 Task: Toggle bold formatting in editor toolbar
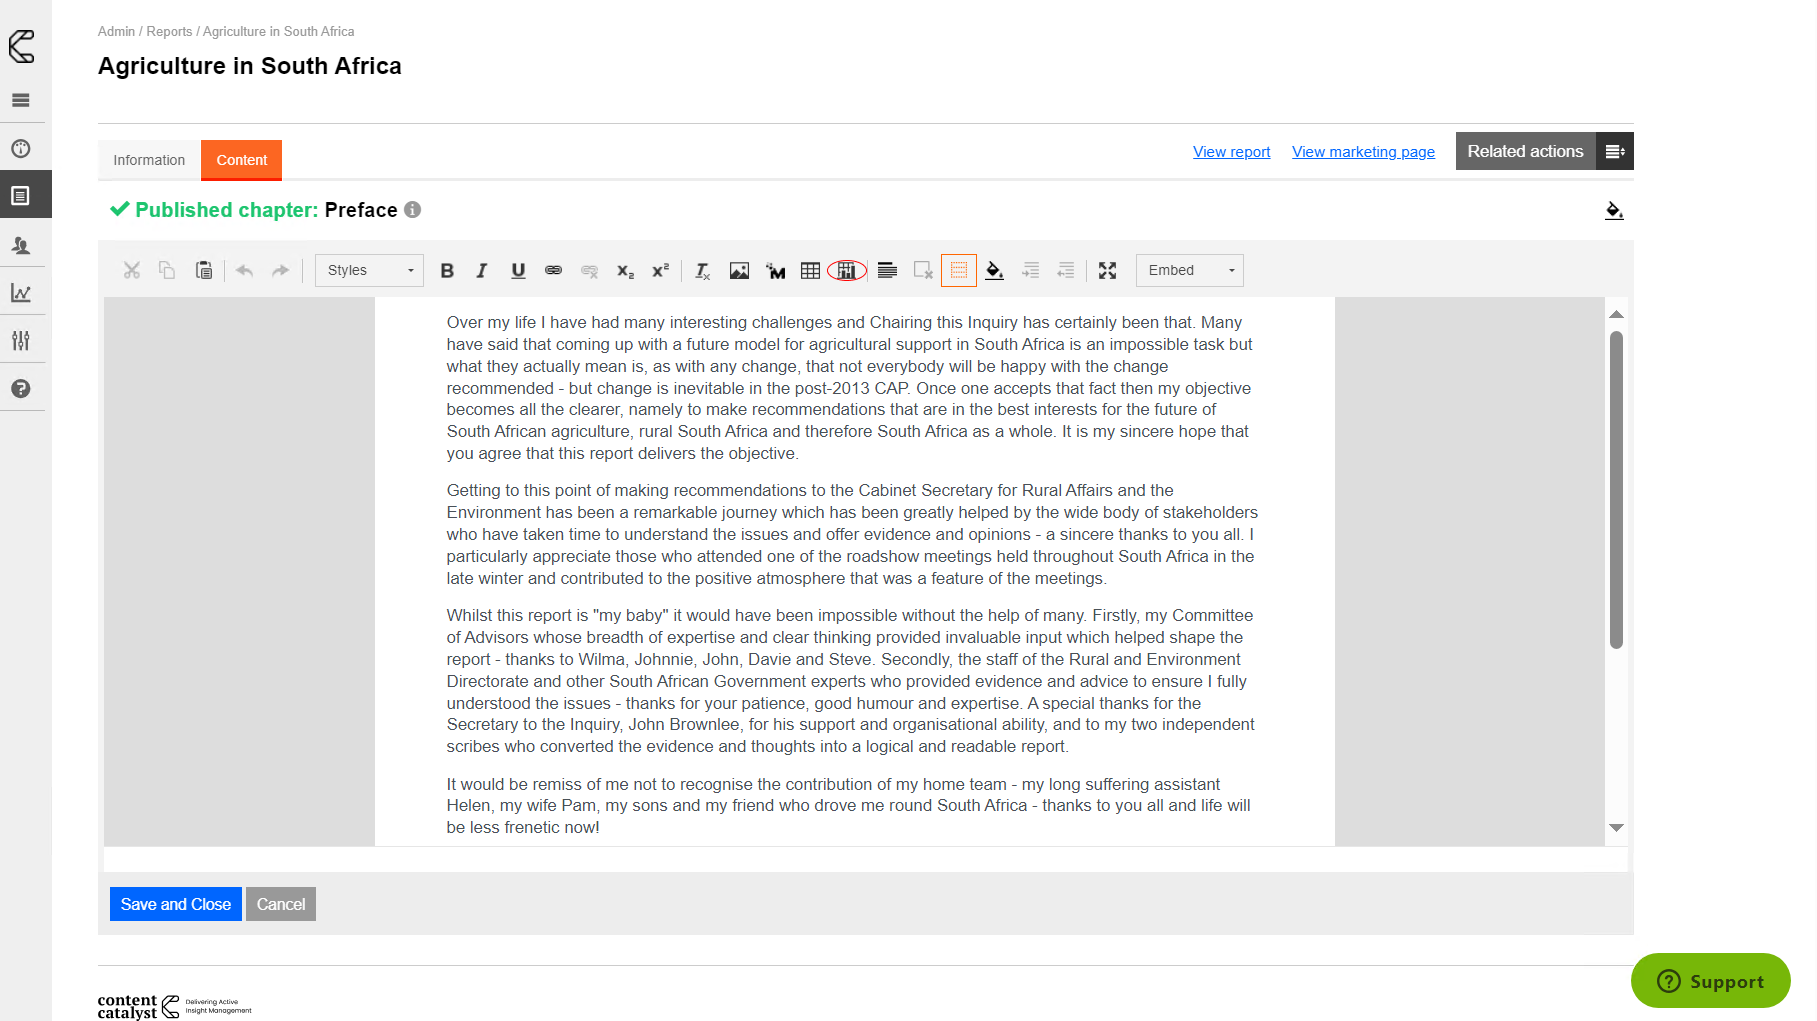click(447, 271)
